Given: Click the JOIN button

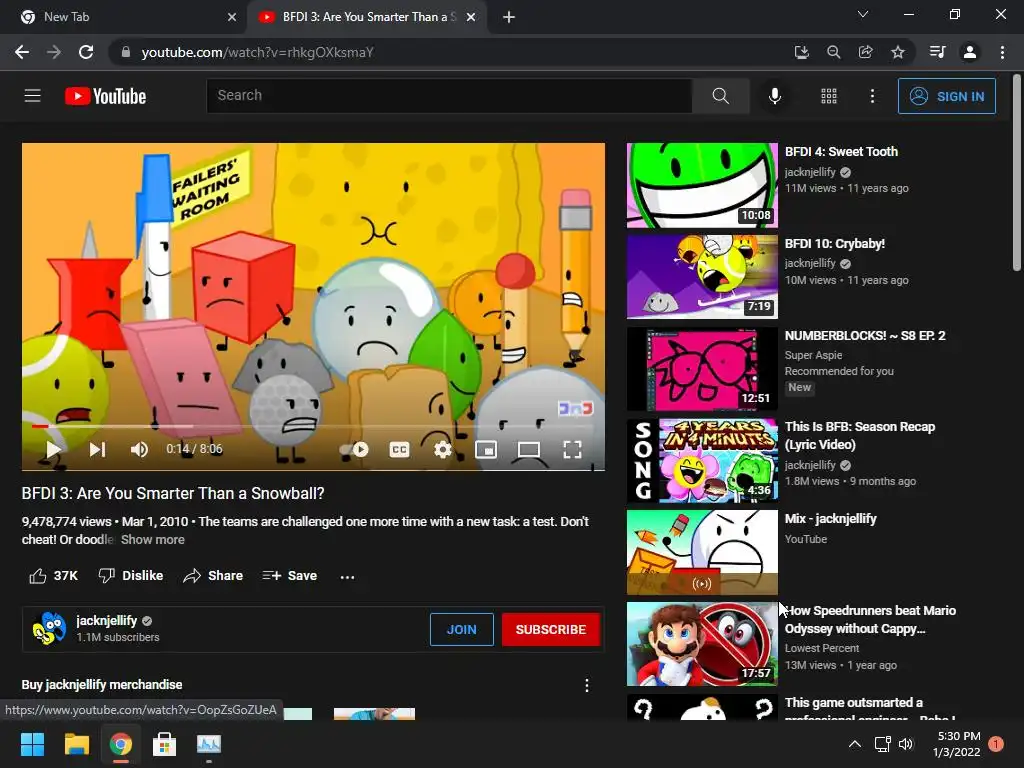Looking at the screenshot, I should point(462,630).
